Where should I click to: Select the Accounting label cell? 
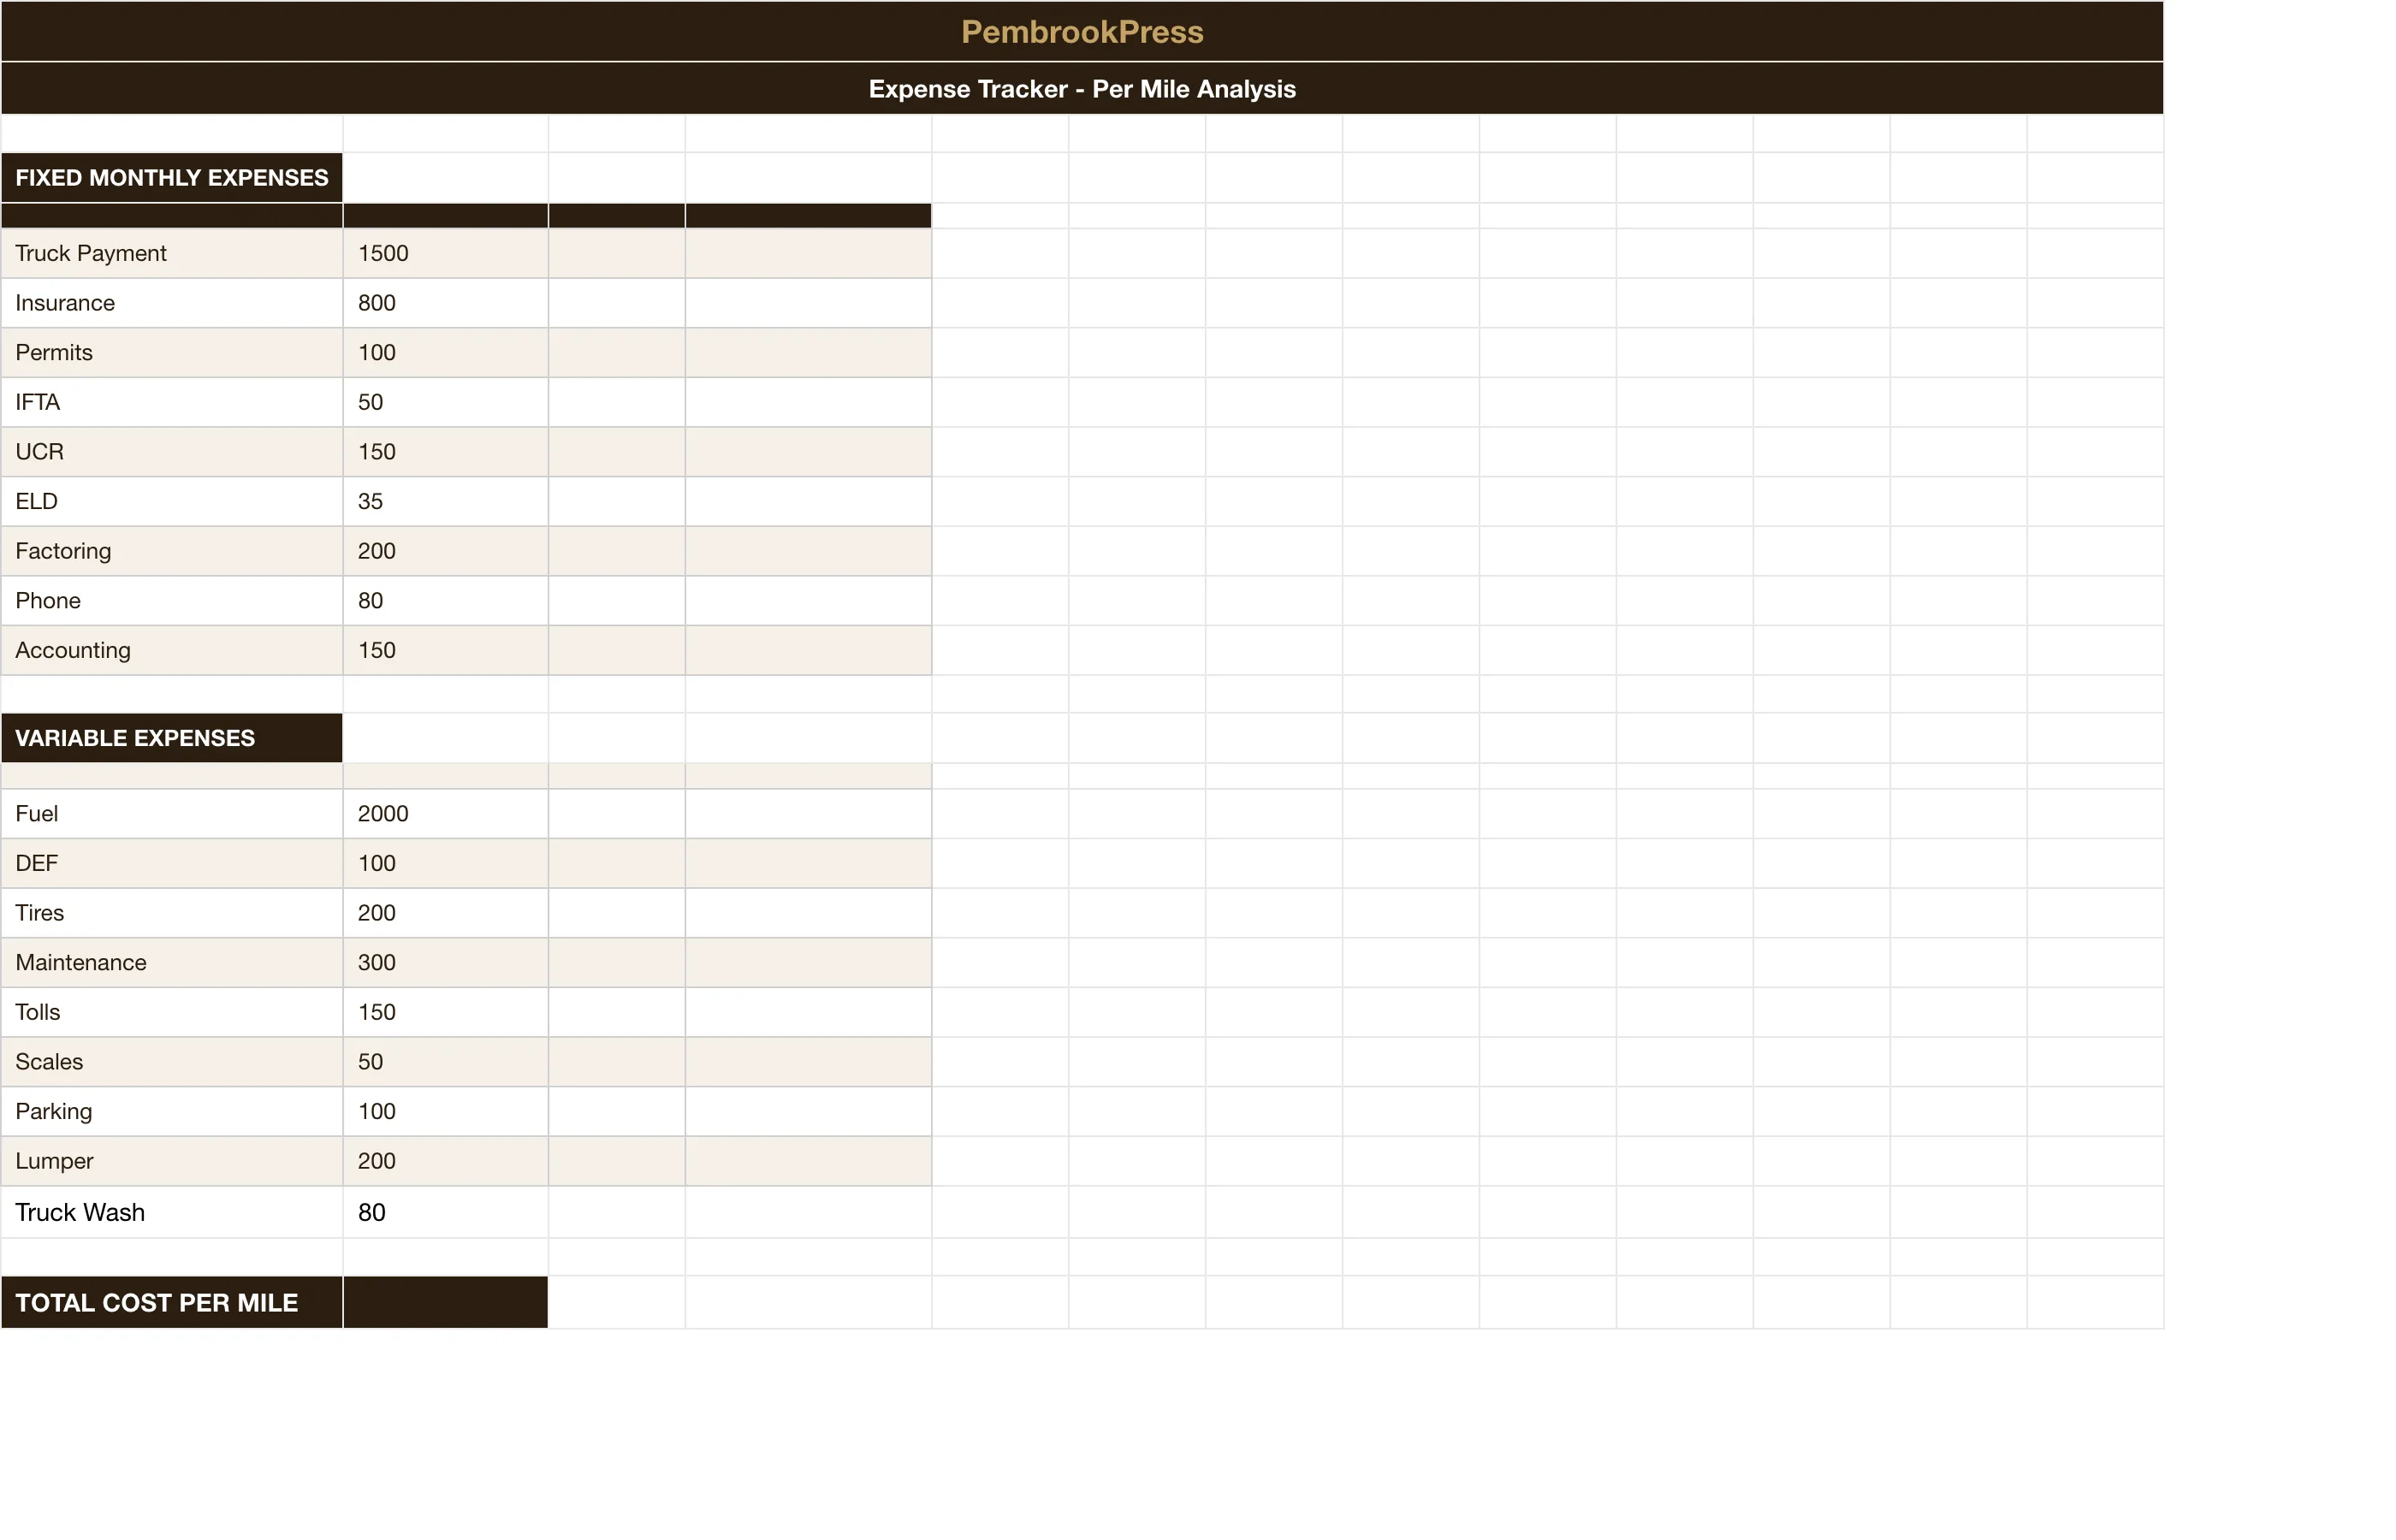point(172,651)
